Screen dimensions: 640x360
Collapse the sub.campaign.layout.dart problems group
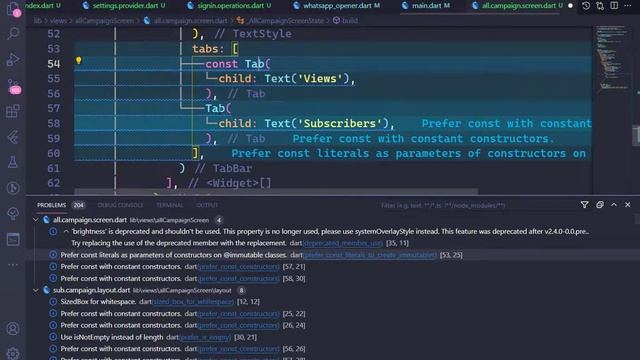(x=36, y=290)
